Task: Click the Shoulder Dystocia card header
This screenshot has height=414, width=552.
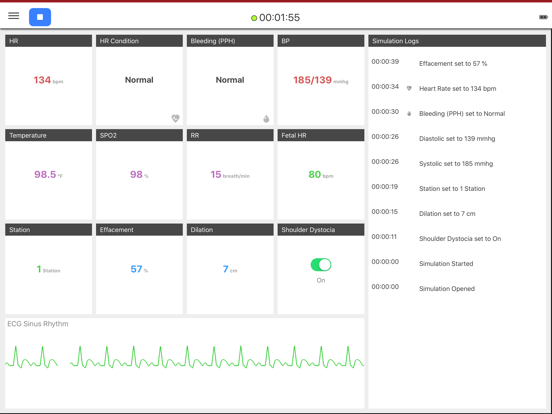Action: click(321, 230)
